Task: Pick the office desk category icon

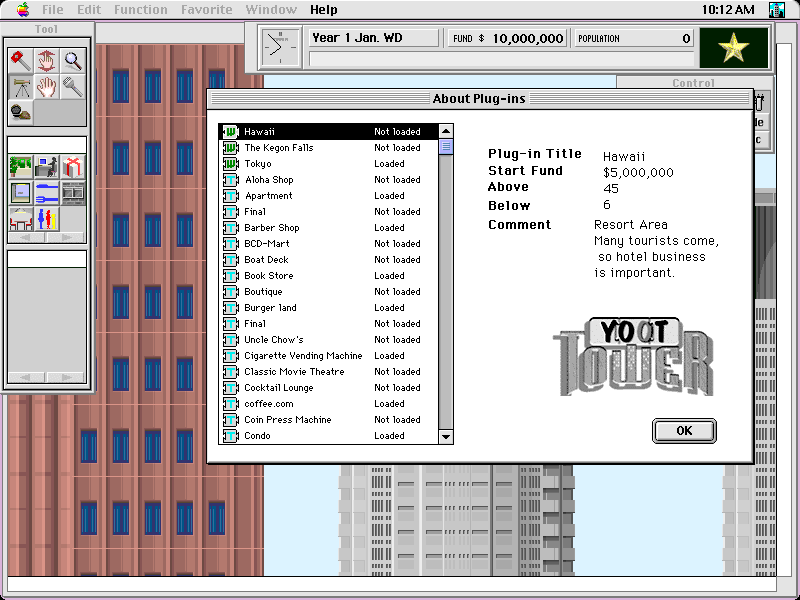Action: (46, 166)
